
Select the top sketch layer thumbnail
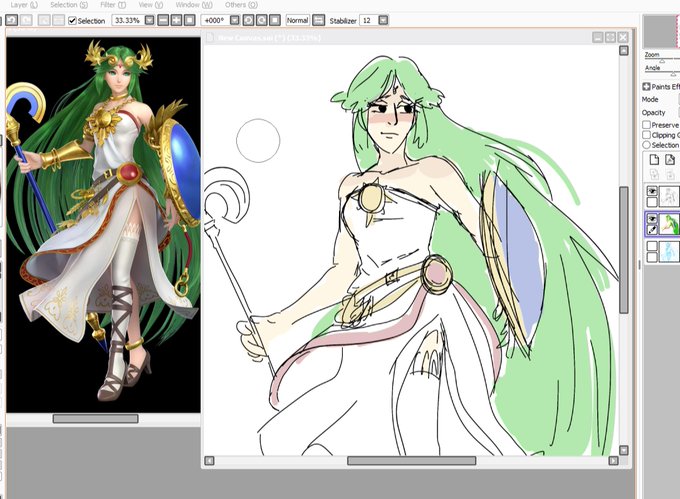[x=669, y=196]
